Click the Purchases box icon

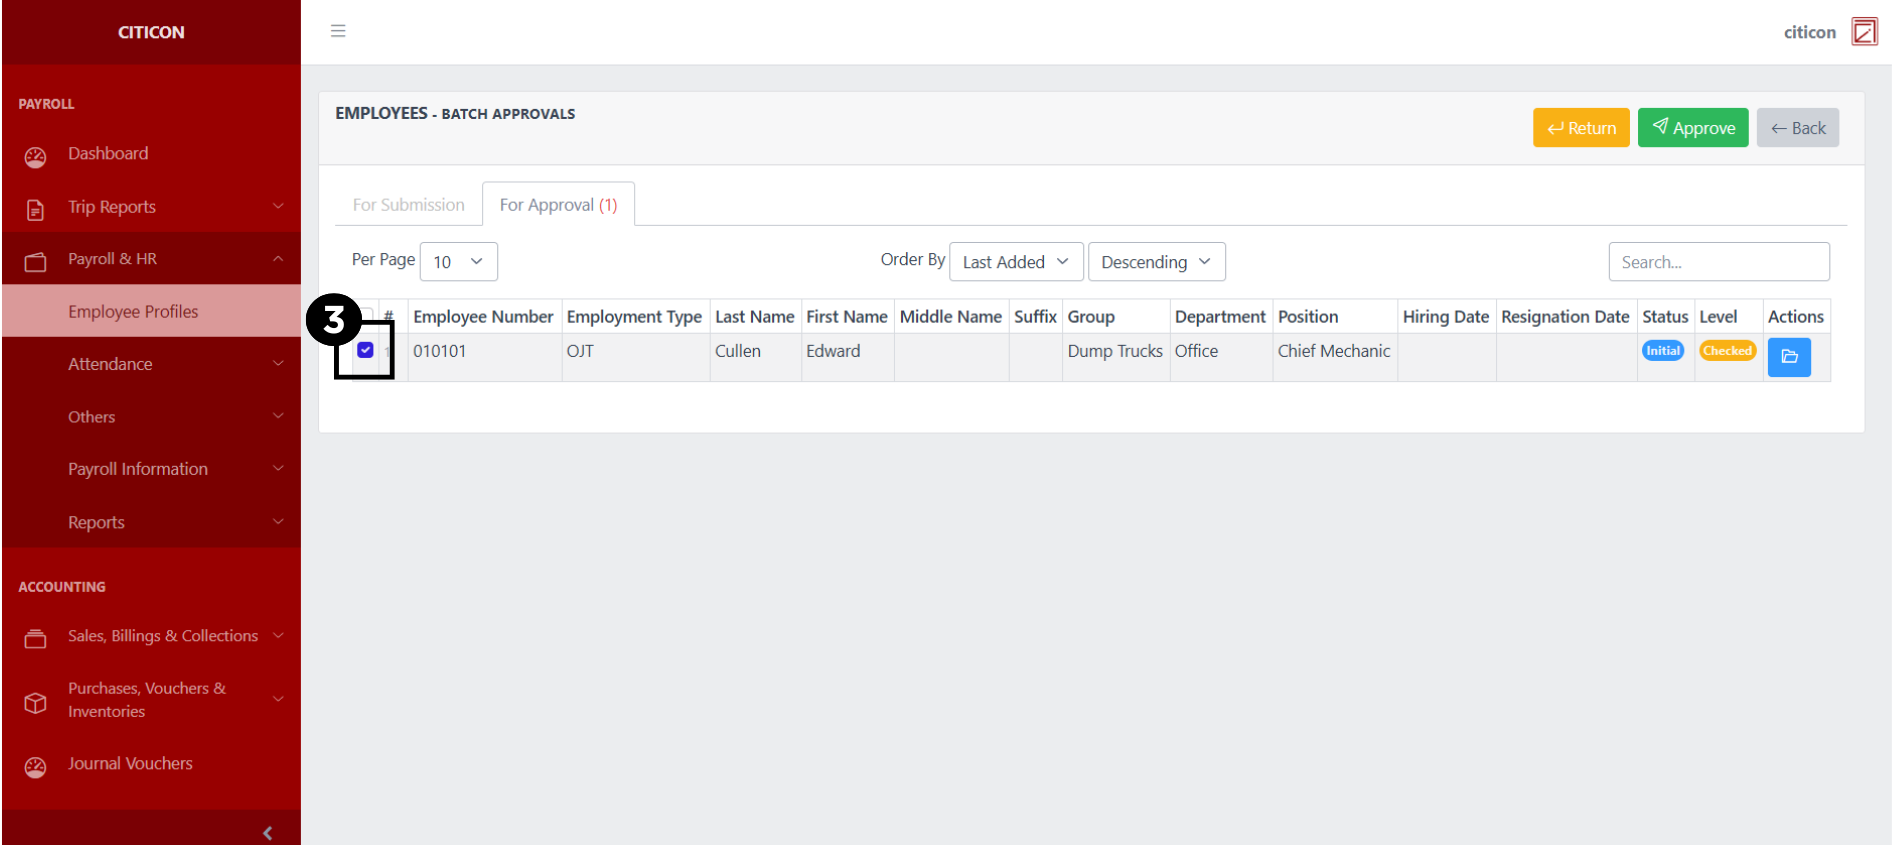(x=35, y=702)
